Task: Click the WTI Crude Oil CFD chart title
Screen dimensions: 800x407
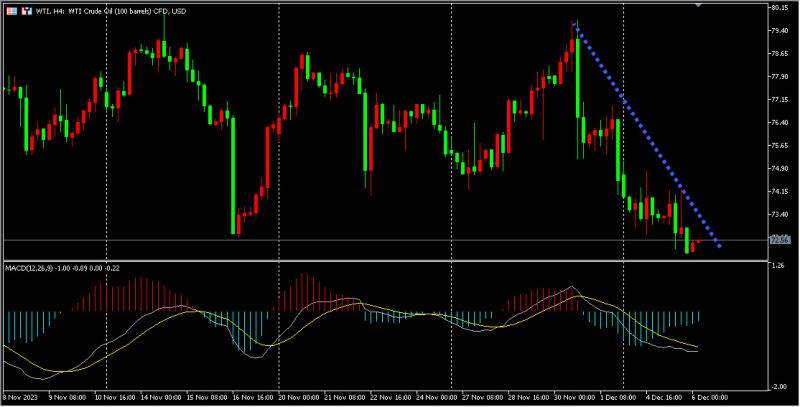Action: [x=111, y=11]
